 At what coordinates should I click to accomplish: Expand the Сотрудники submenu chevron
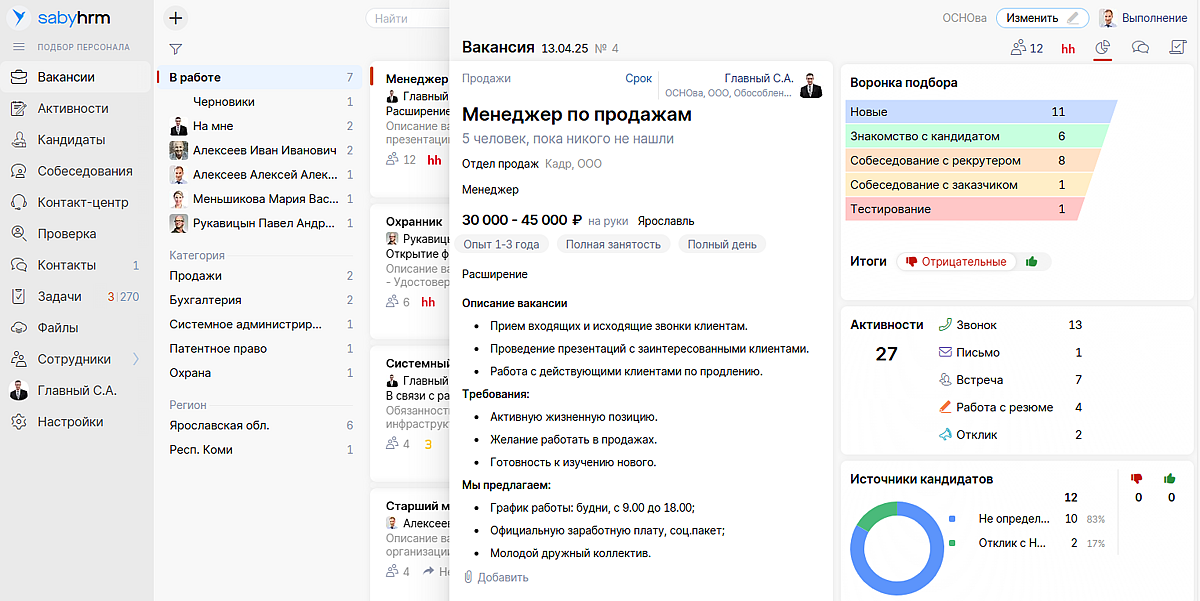pyautogui.click(x=136, y=359)
